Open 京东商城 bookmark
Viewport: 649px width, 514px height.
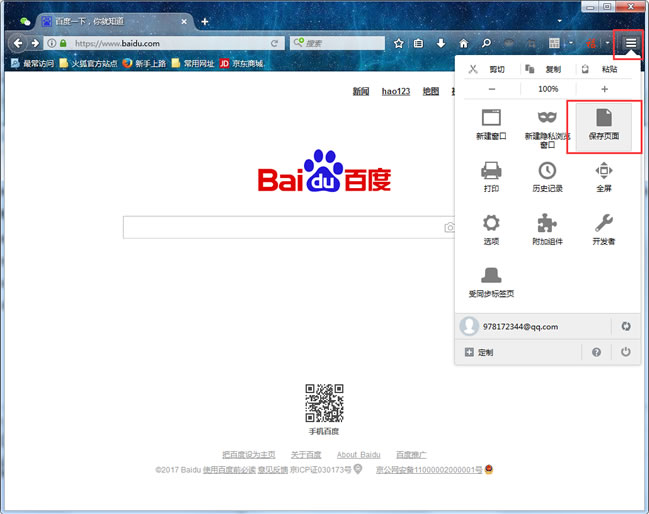click(242, 63)
